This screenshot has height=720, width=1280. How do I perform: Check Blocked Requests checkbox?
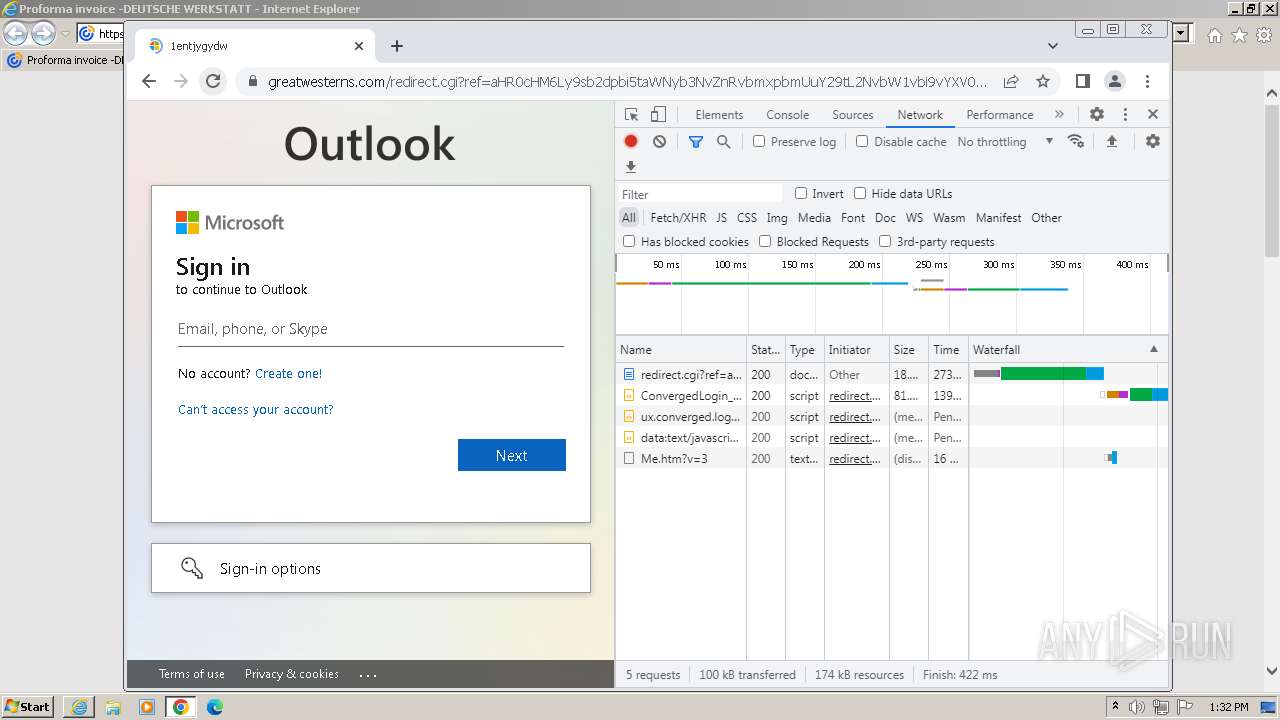pyautogui.click(x=765, y=241)
